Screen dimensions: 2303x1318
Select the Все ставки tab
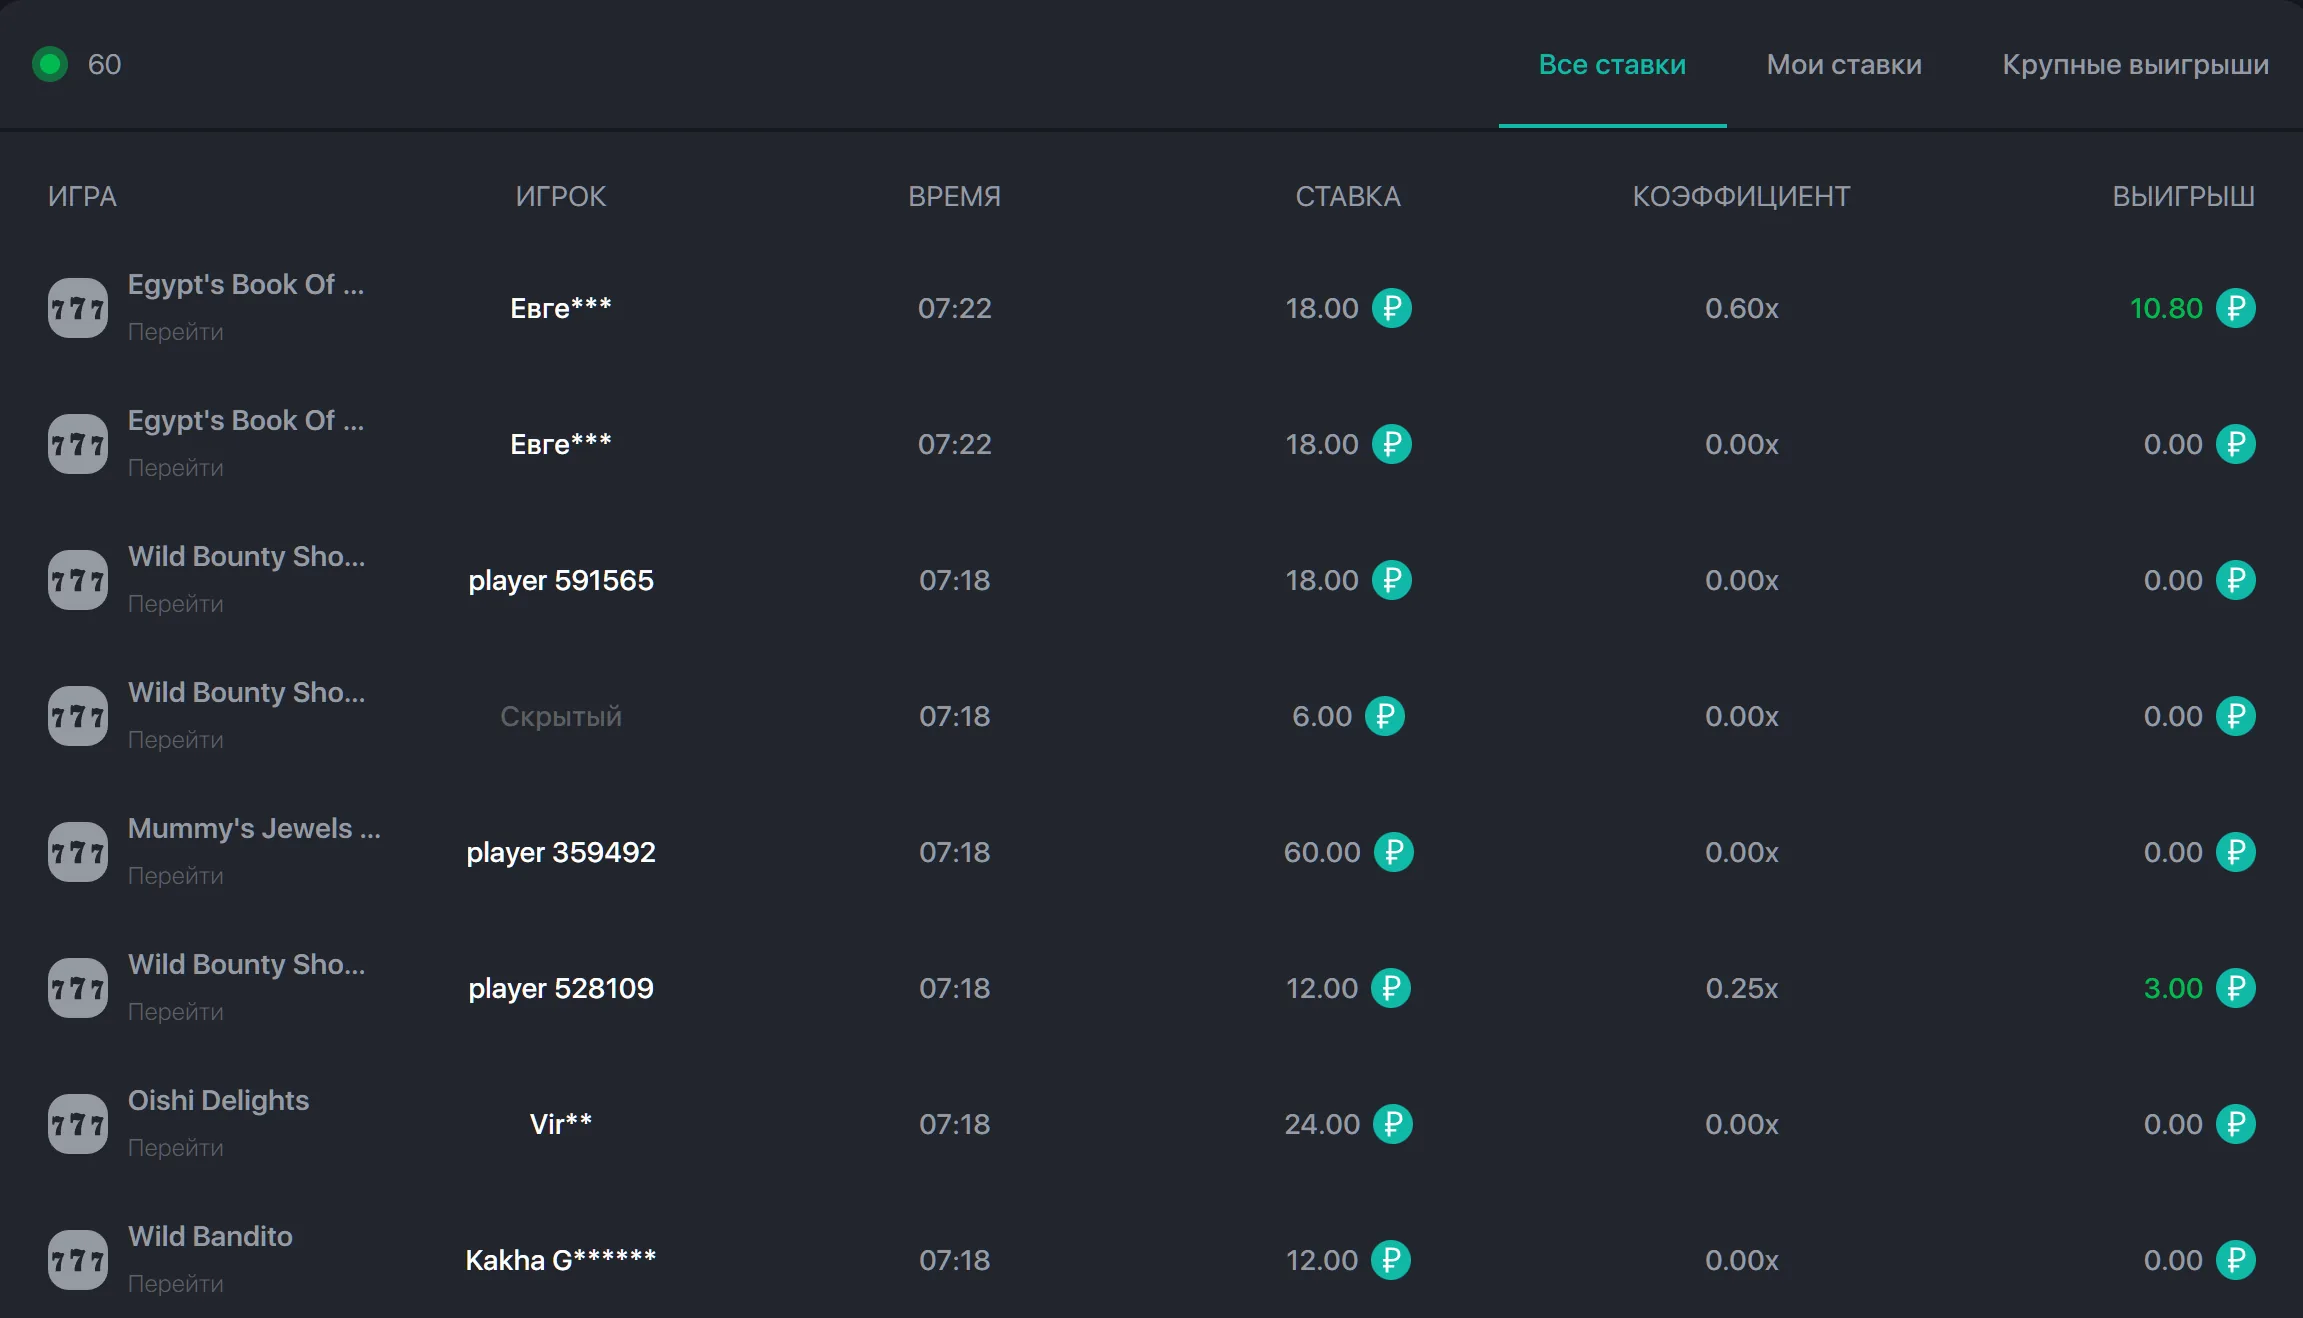[x=1611, y=64]
